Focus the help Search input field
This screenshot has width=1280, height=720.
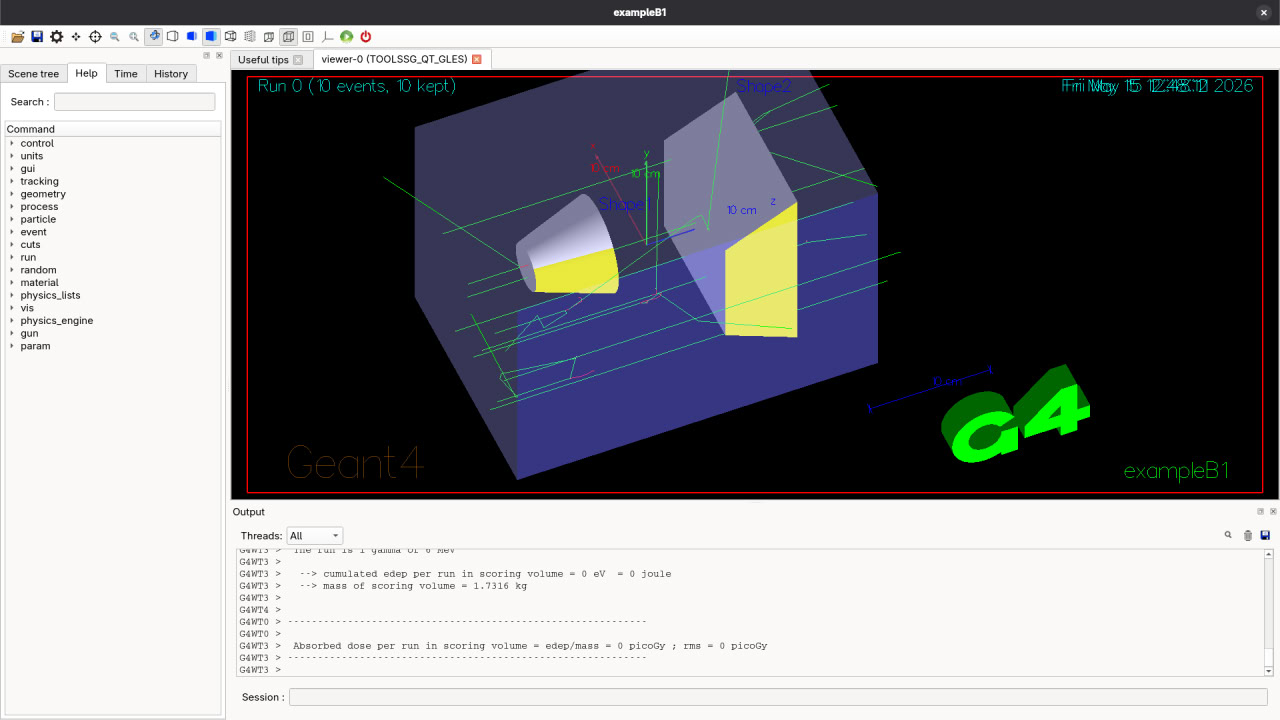coord(134,102)
